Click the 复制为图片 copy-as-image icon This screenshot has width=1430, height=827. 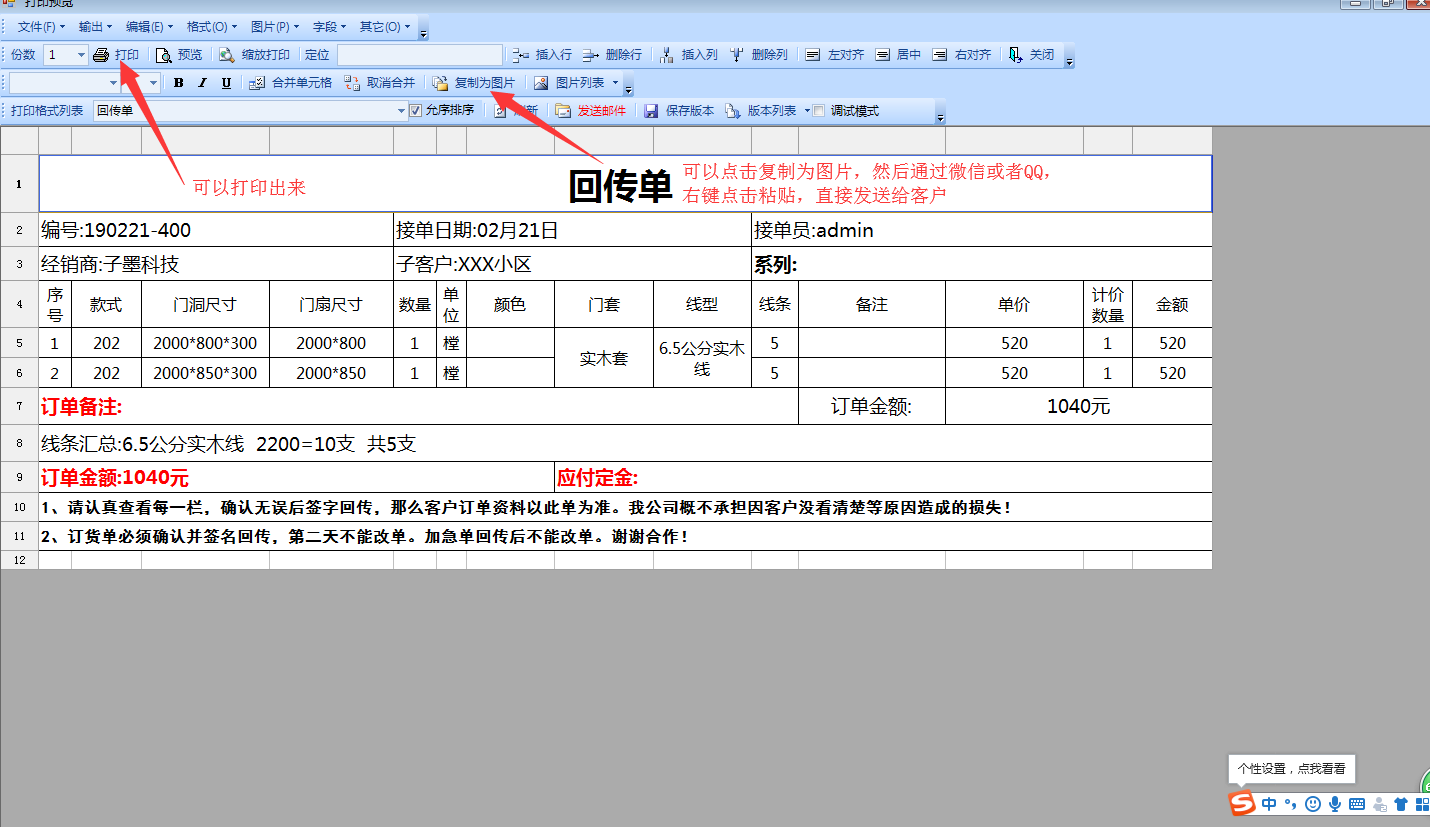pos(440,83)
